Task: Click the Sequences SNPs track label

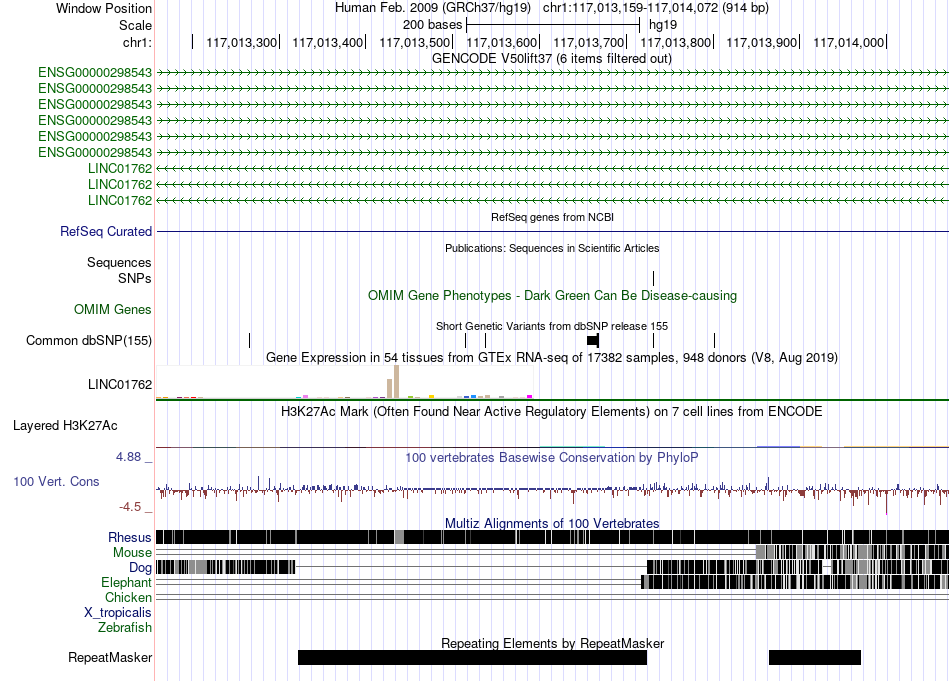Action: (119, 270)
